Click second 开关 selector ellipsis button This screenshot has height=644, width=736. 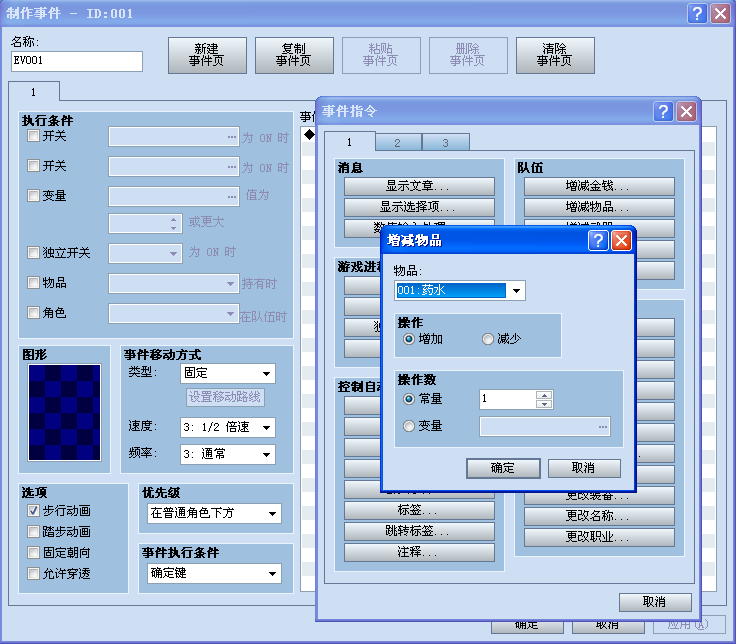232,167
